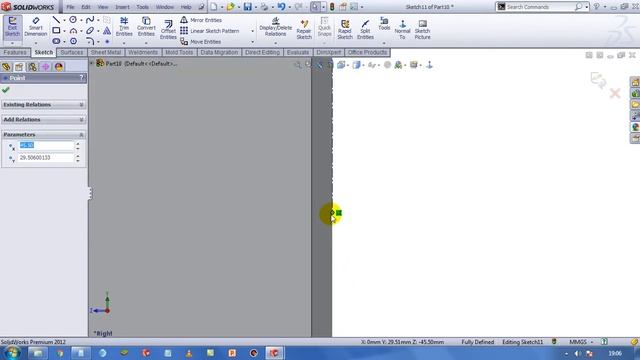Increase the X coordinate value with spinner up arrow
This screenshot has width=640, height=360.
[78, 143]
